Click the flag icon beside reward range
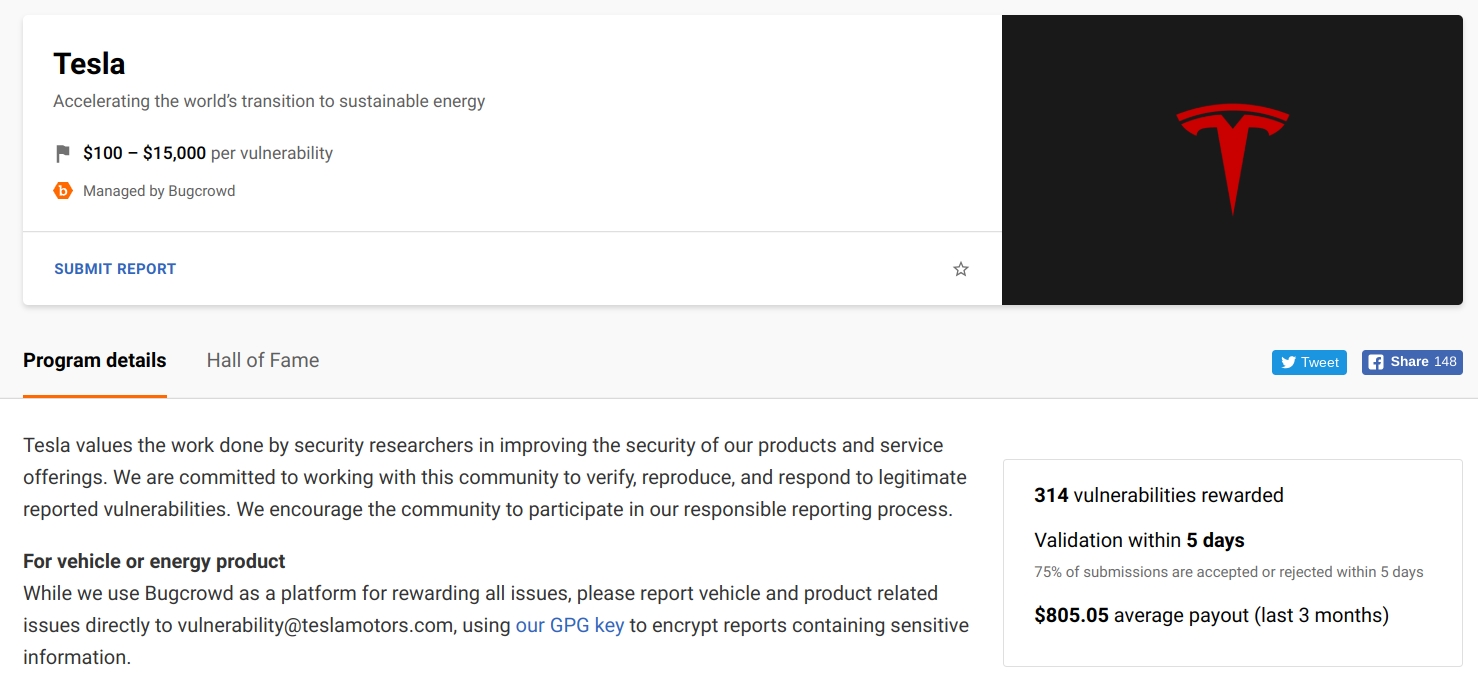Screen dimensions: 1478x682 click(63, 154)
